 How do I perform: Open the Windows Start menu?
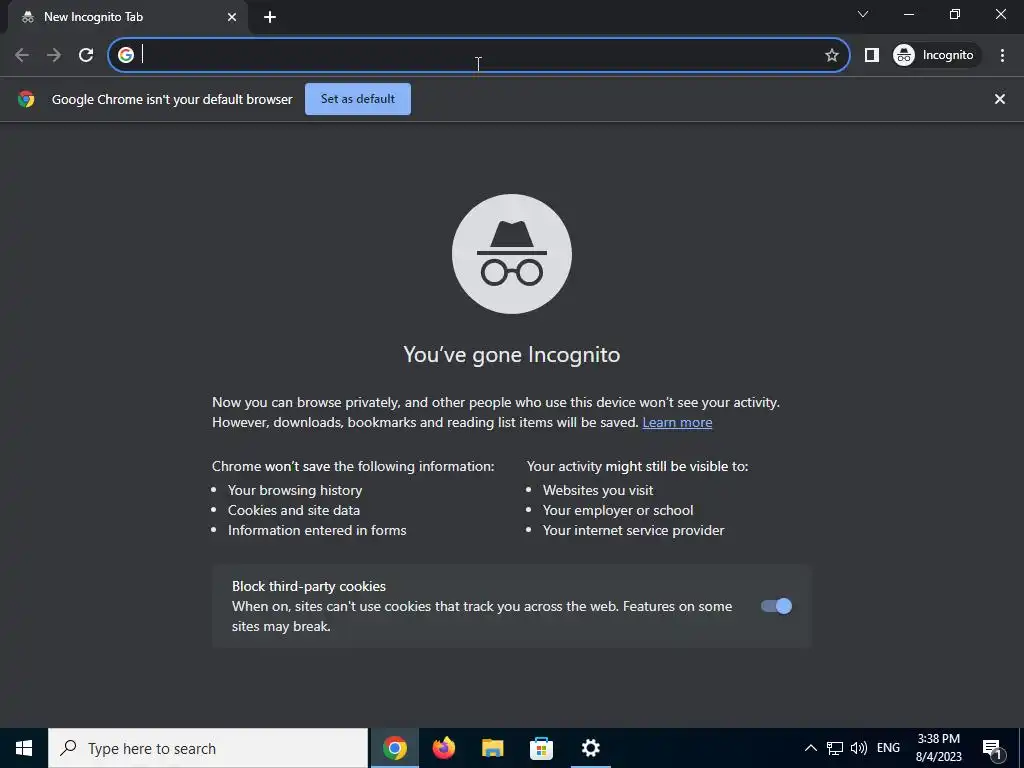pos(24,748)
